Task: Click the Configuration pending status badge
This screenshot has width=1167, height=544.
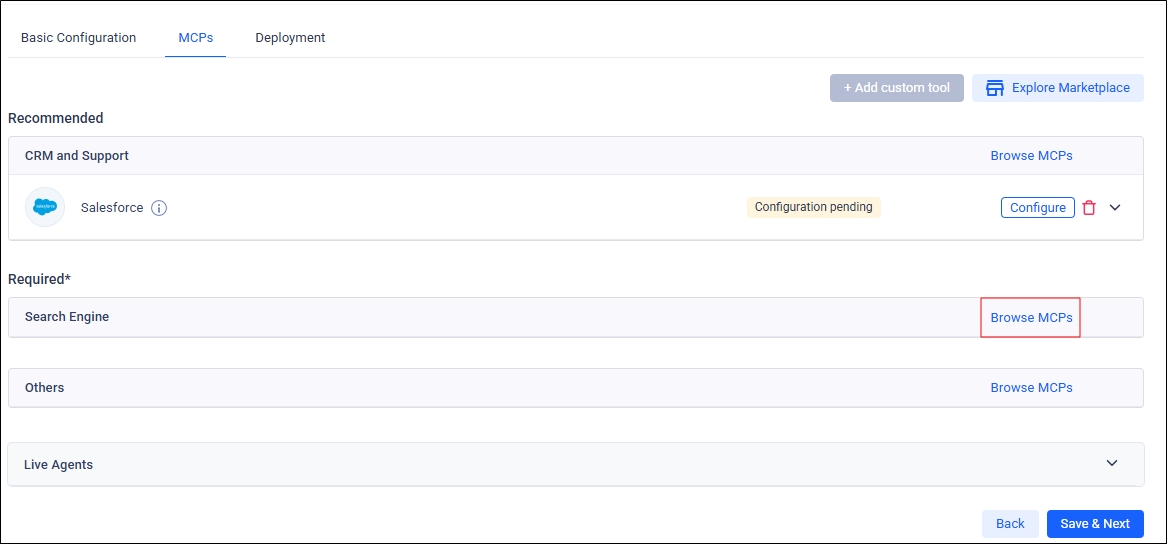Action: click(x=813, y=207)
